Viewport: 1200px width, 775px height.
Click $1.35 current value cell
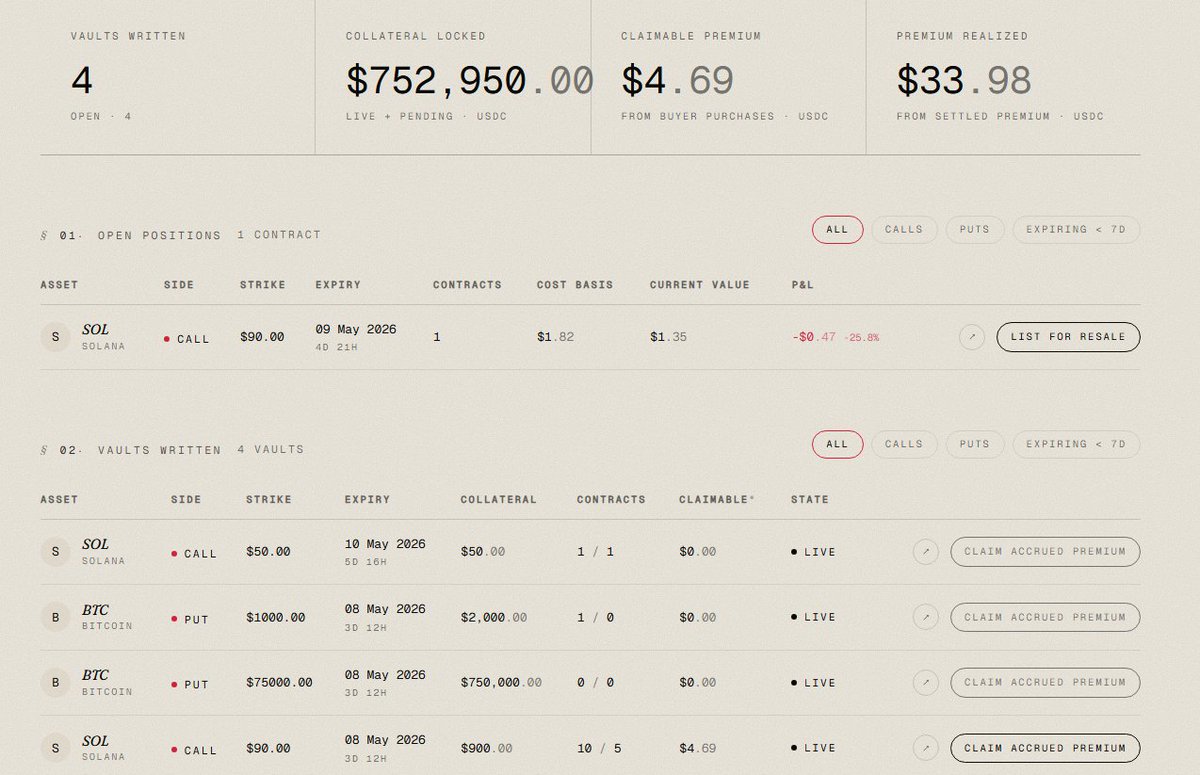668,337
